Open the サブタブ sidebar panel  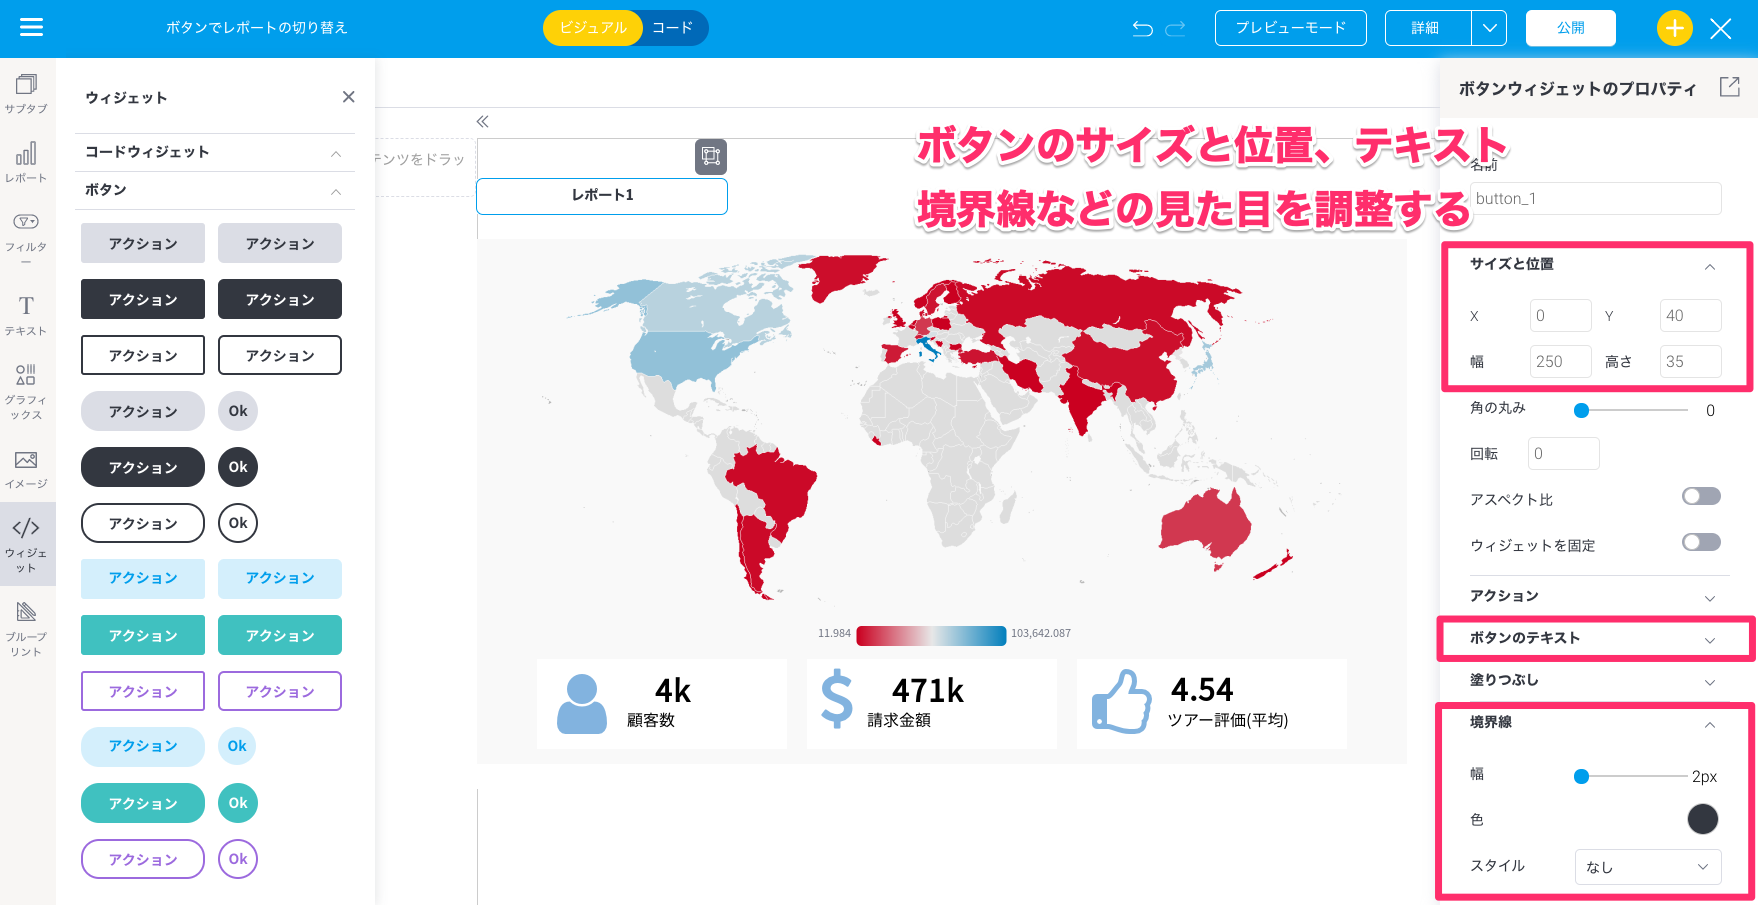click(x=26, y=94)
